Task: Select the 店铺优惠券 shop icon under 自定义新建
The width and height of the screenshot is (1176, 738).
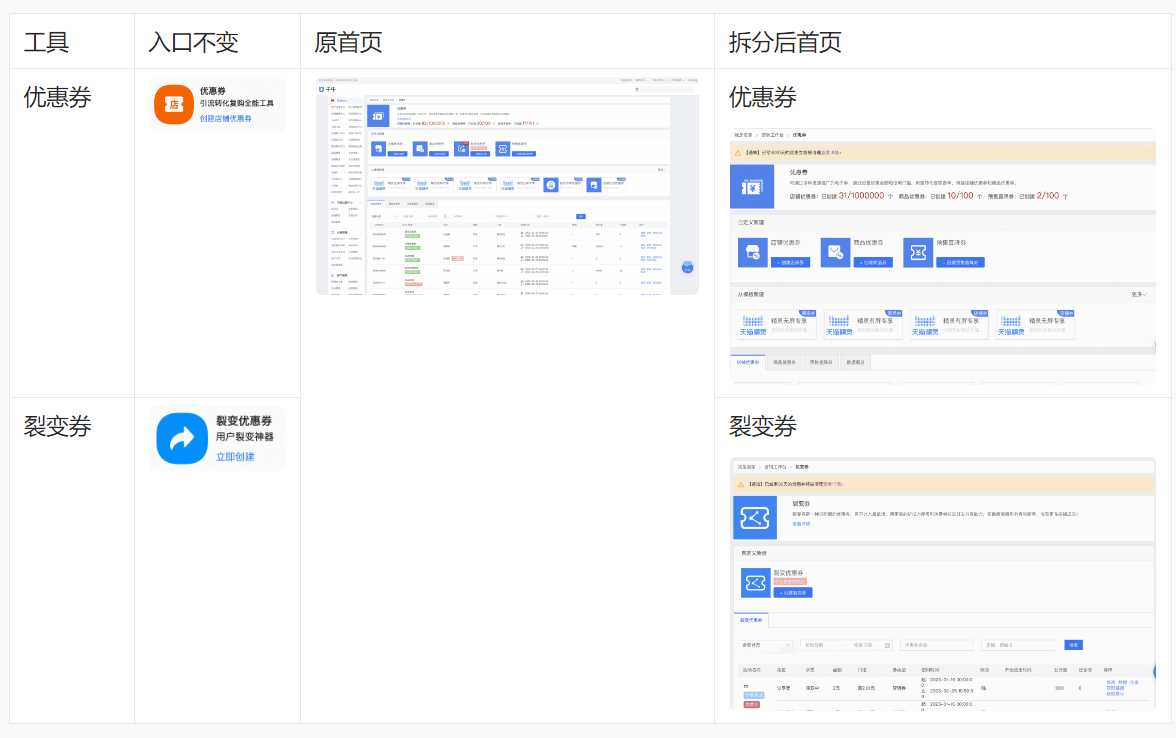Action: (752, 250)
